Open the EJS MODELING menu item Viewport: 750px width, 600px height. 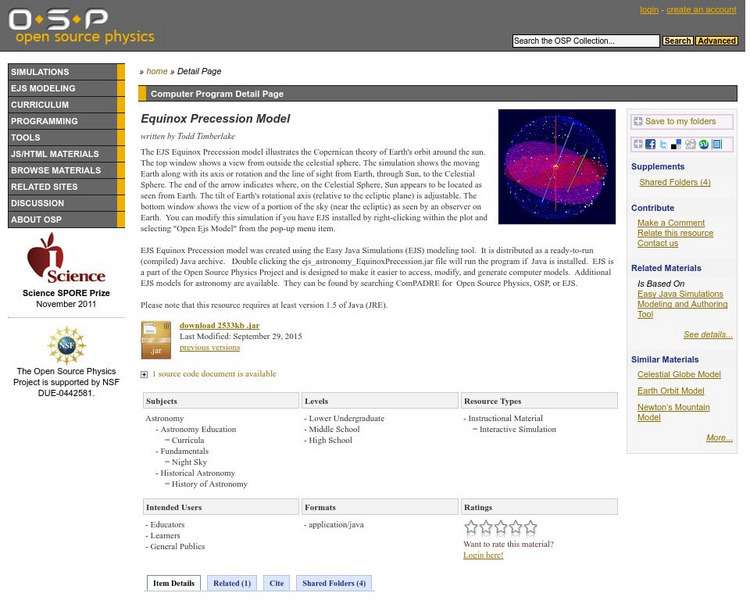click(x=66, y=88)
